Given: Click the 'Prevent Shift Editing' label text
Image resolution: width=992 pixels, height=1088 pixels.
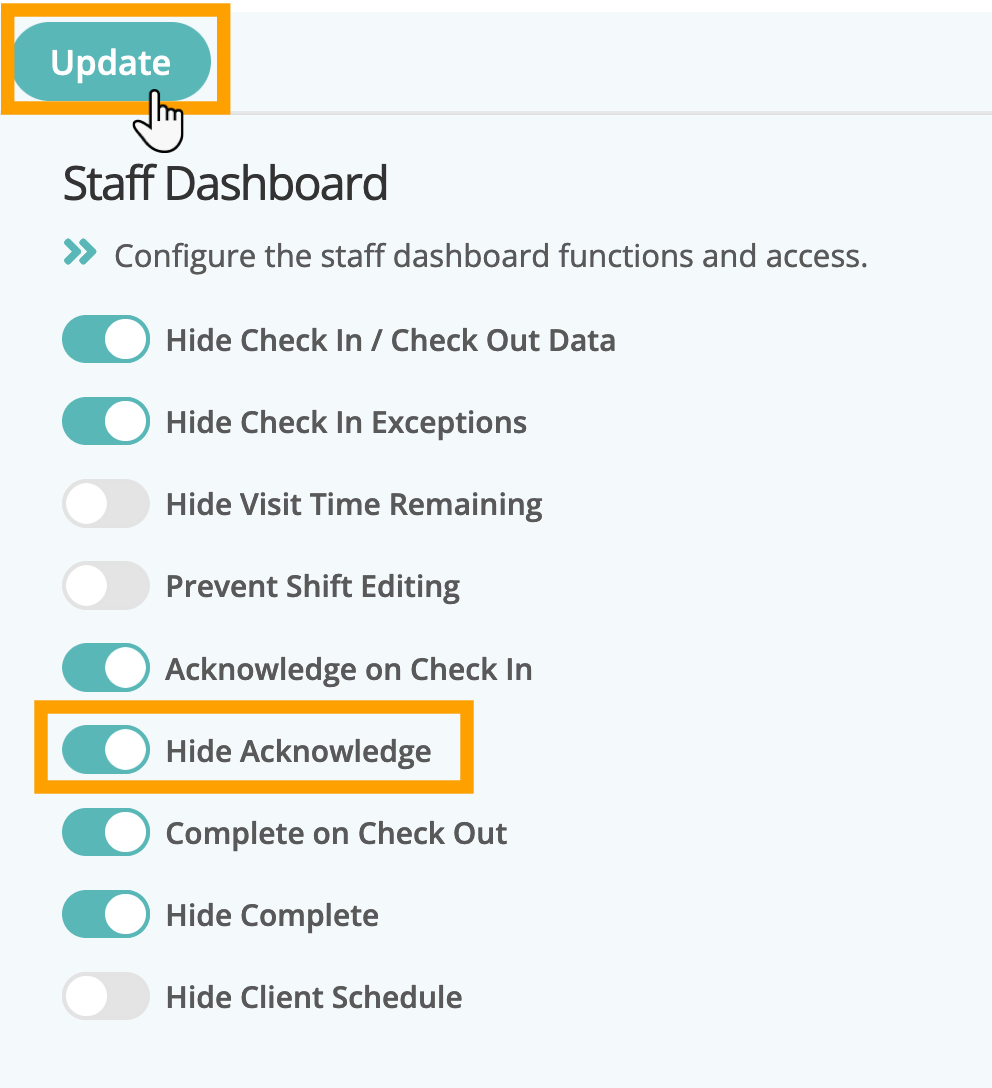Looking at the screenshot, I should [313, 586].
